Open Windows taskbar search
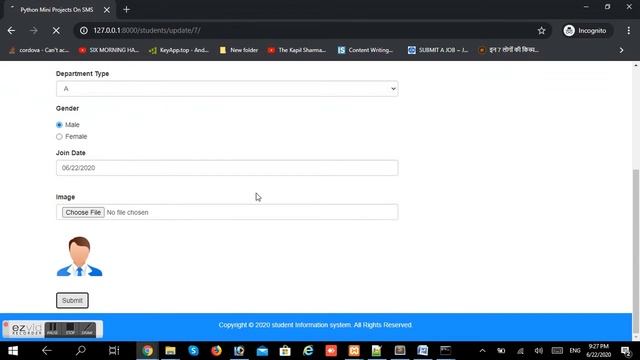Screen dimensions: 640x360 [80, 351]
